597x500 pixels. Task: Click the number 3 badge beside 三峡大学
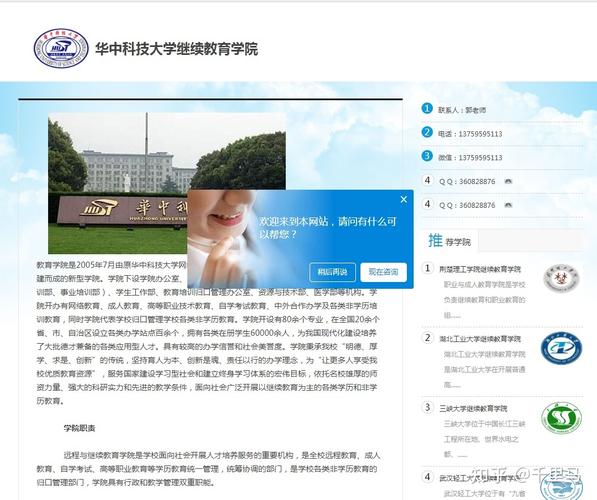click(x=428, y=407)
